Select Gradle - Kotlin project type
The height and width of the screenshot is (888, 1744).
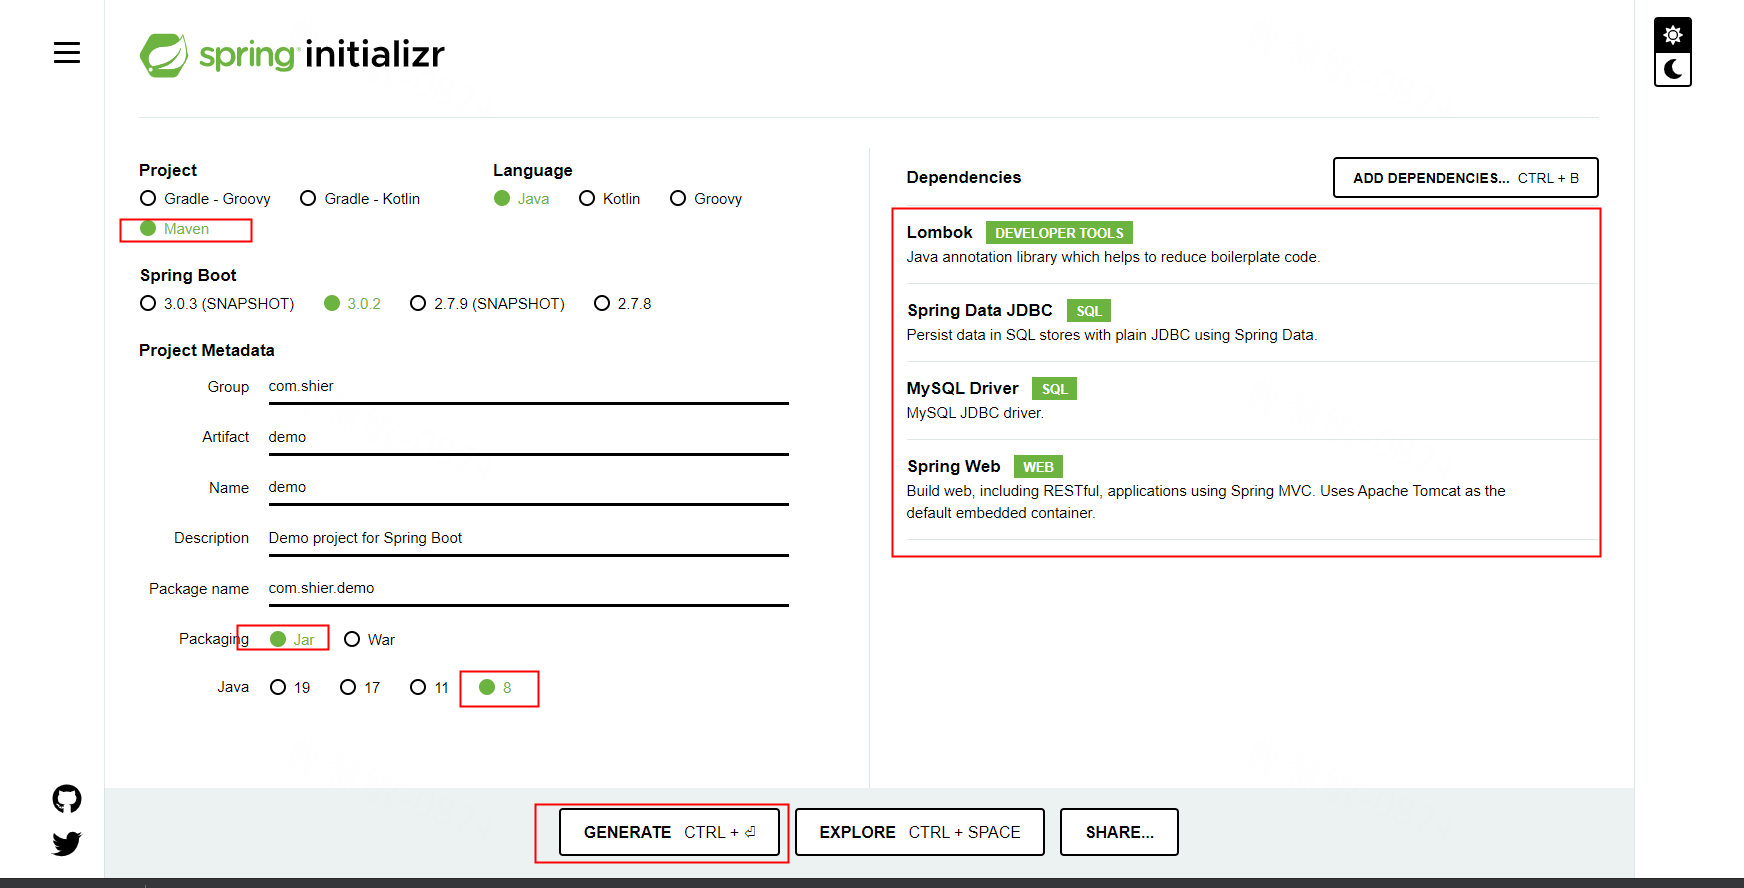pyautogui.click(x=360, y=199)
